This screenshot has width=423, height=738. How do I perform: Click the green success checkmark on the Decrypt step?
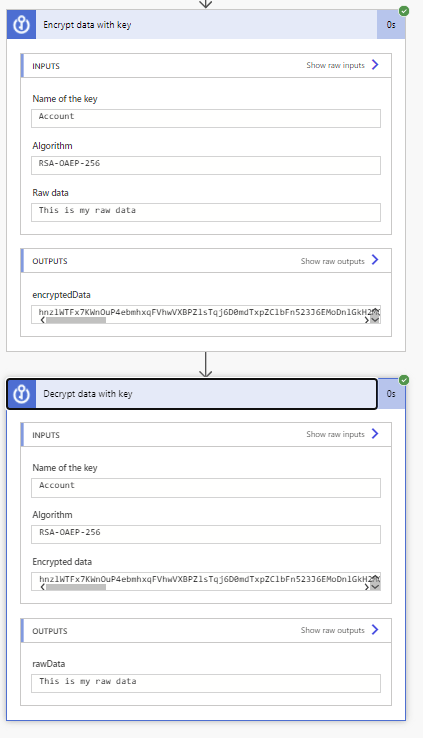(404, 380)
